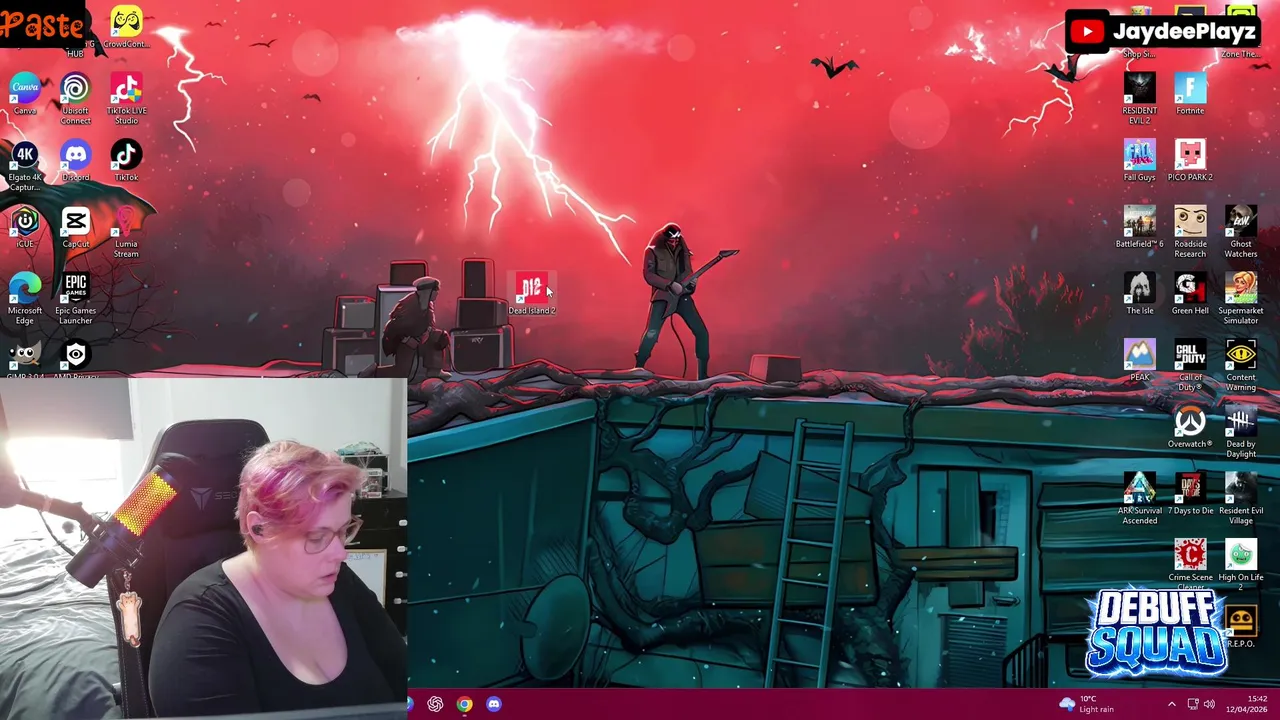1280x720 pixels.
Task: Launch R.E.P.O. from the desktop
Action: click(x=1241, y=627)
